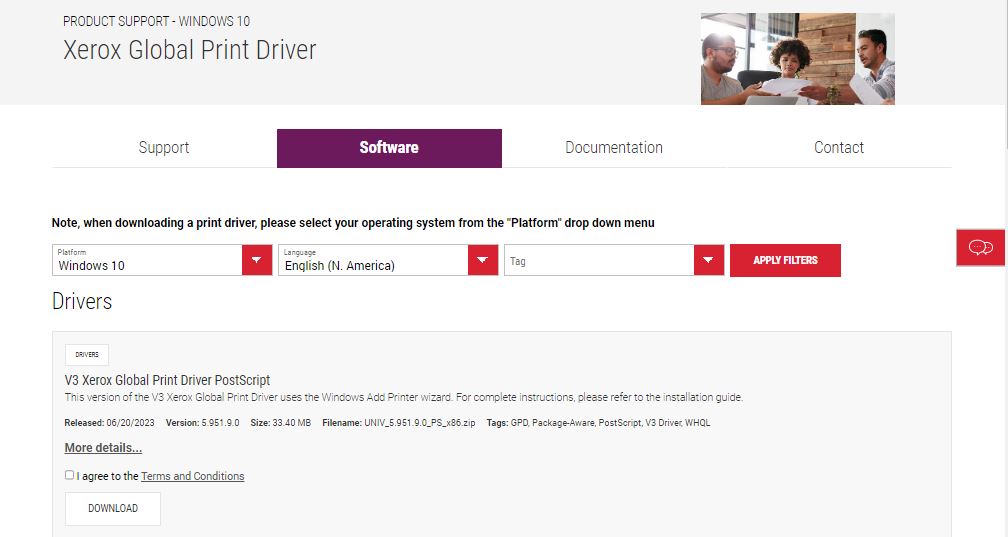Select the Software tab
The width and height of the screenshot is (1008, 537).
click(389, 148)
